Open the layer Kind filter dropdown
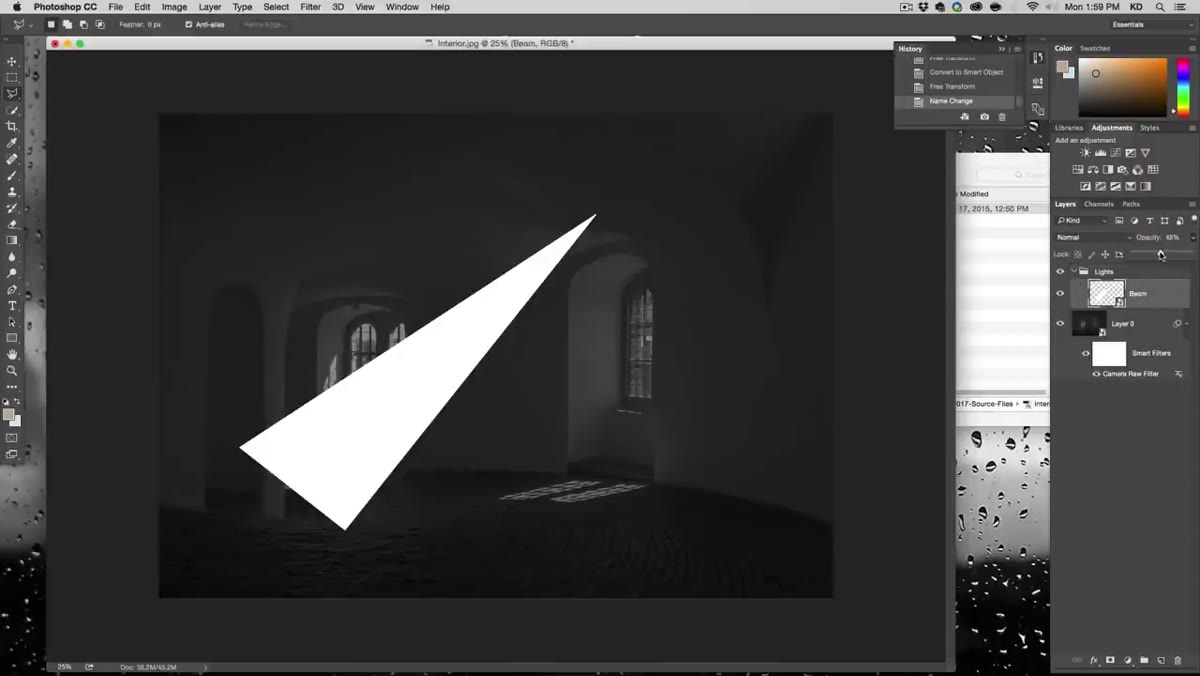Image resolution: width=1200 pixels, height=676 pixels. tap(1083, 220)
